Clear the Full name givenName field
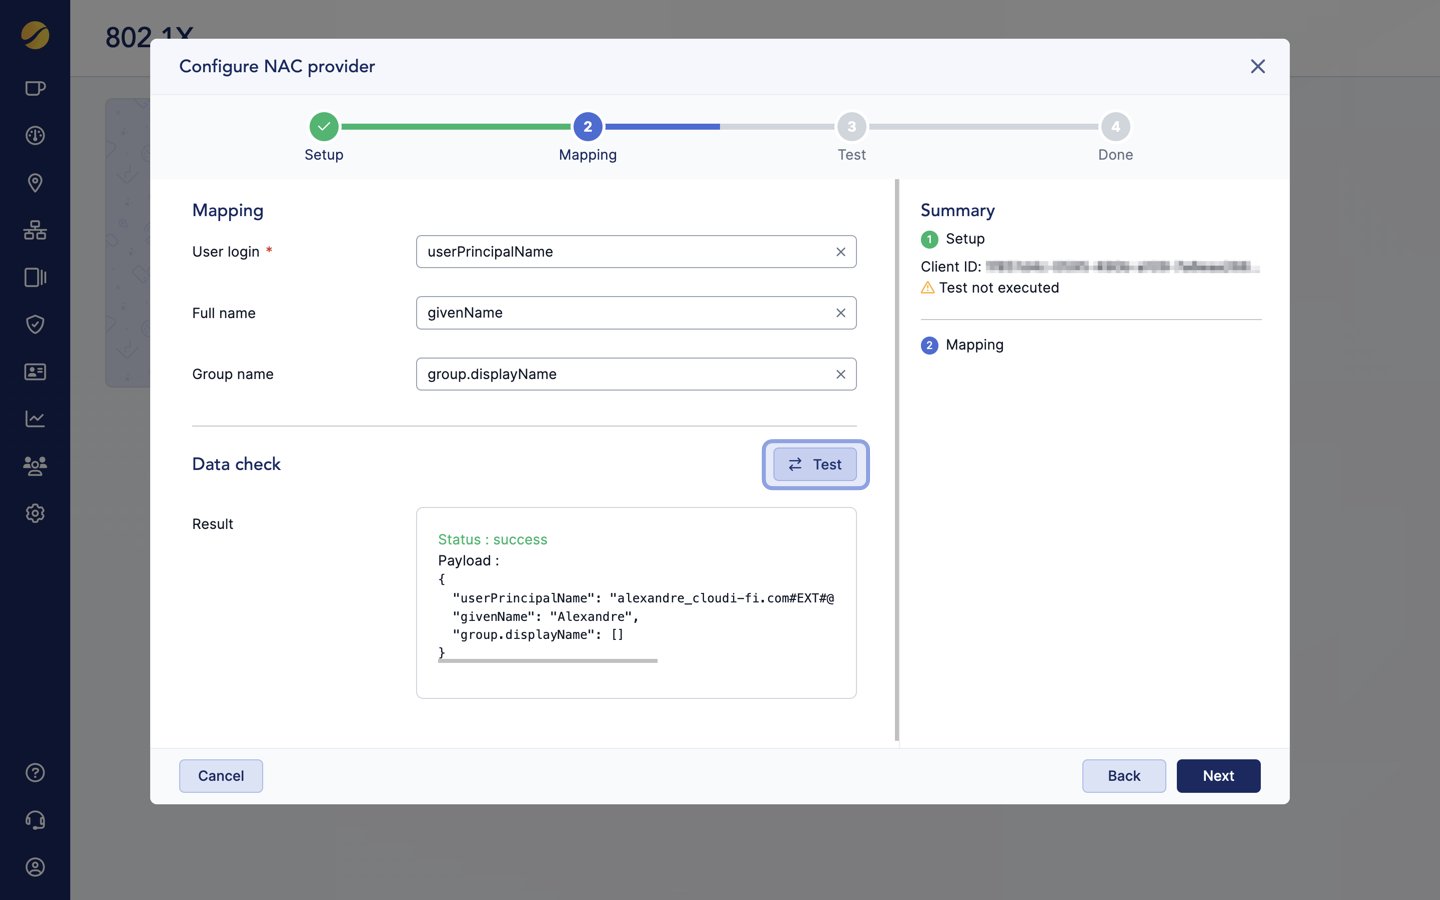 pyautogui.click(x=840, y=313)
